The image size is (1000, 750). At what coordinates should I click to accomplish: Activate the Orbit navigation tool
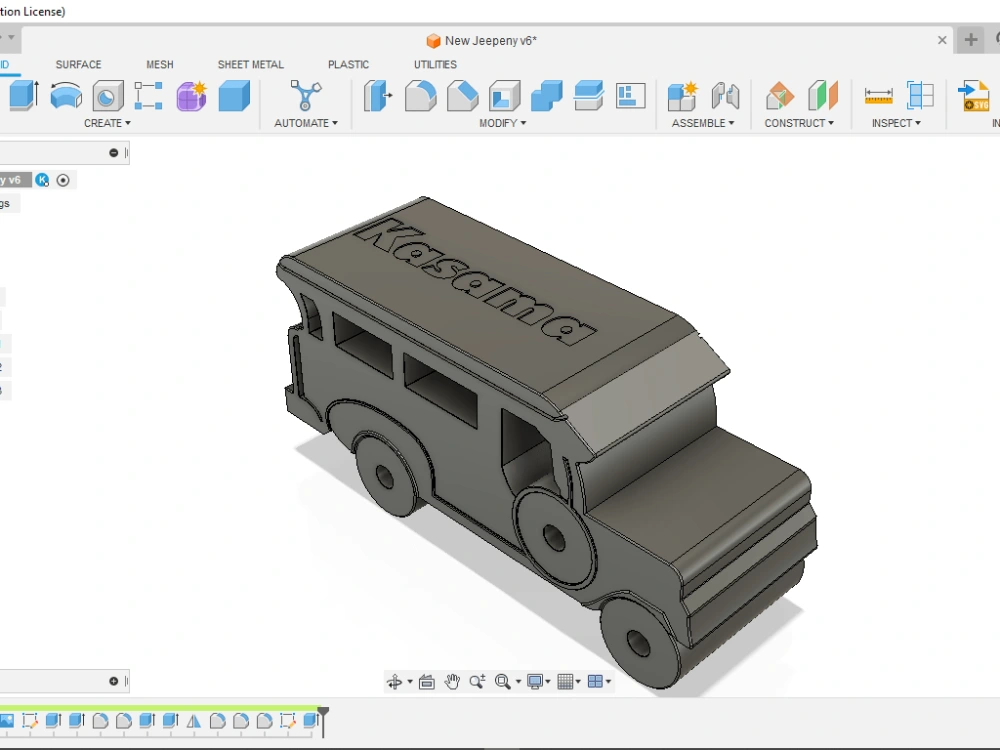(394, 682)
